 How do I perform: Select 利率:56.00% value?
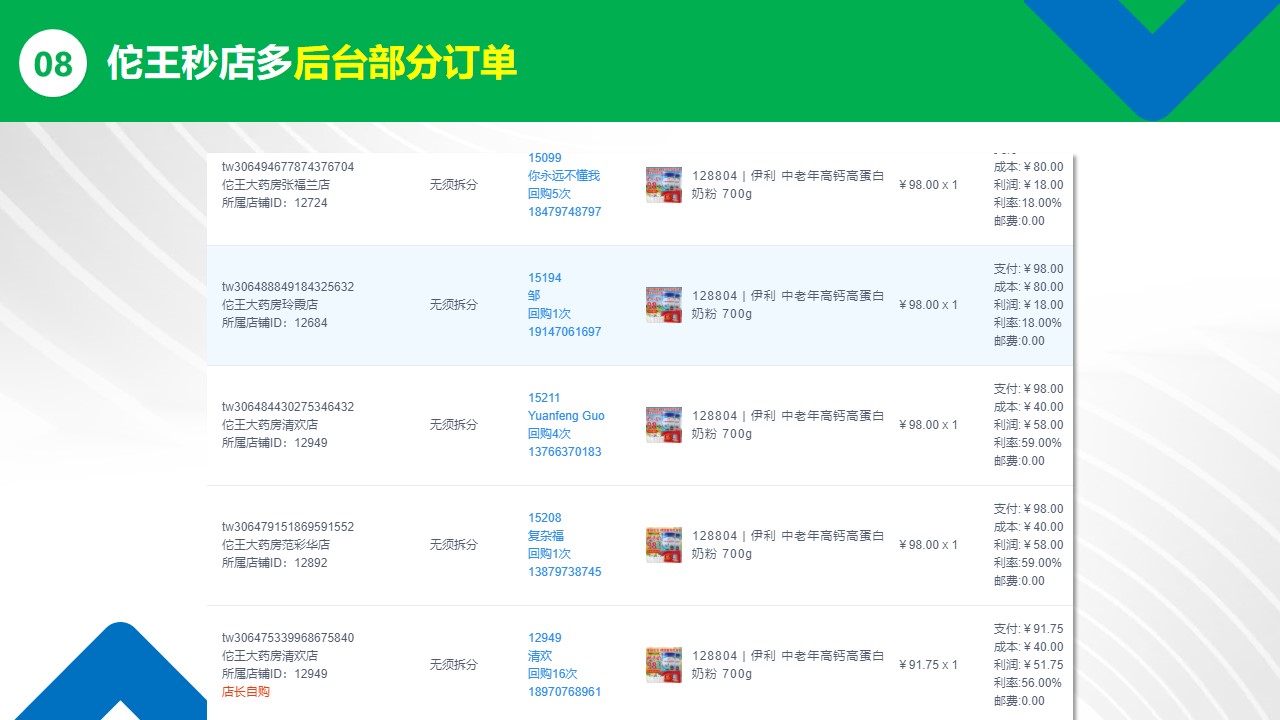[1028, 683]
